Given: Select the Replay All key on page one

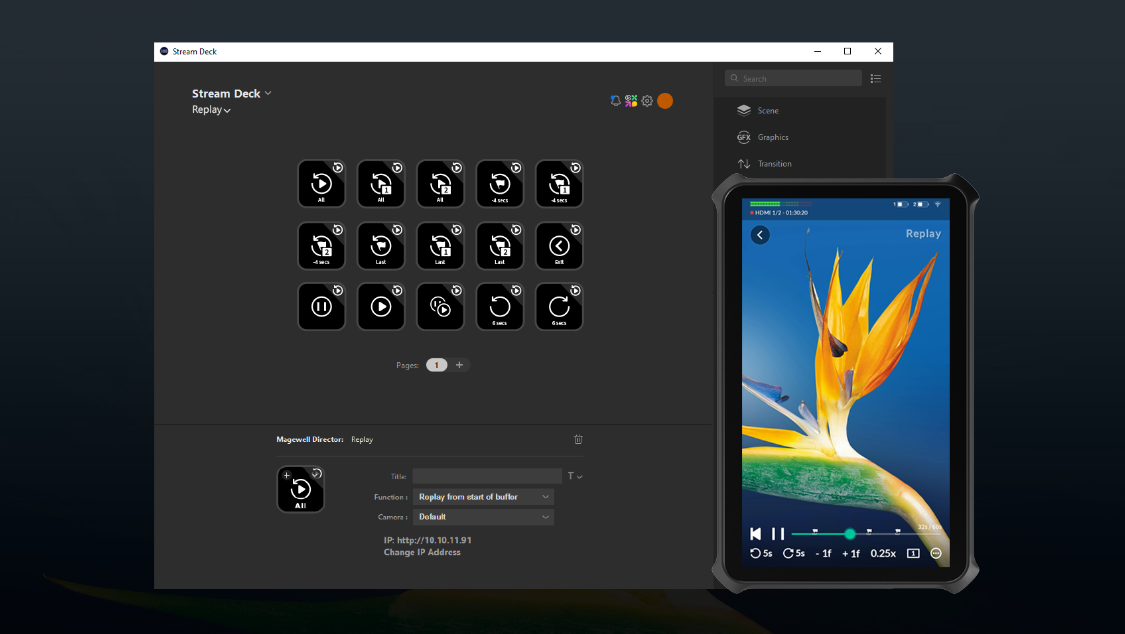Looking at the screenshot, I should 321,183.
